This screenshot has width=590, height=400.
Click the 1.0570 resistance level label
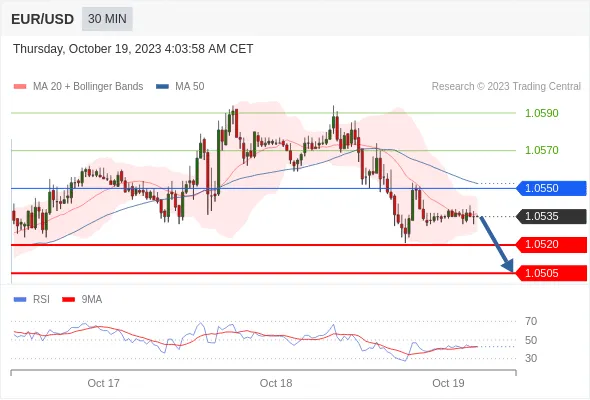pos(541,151)
